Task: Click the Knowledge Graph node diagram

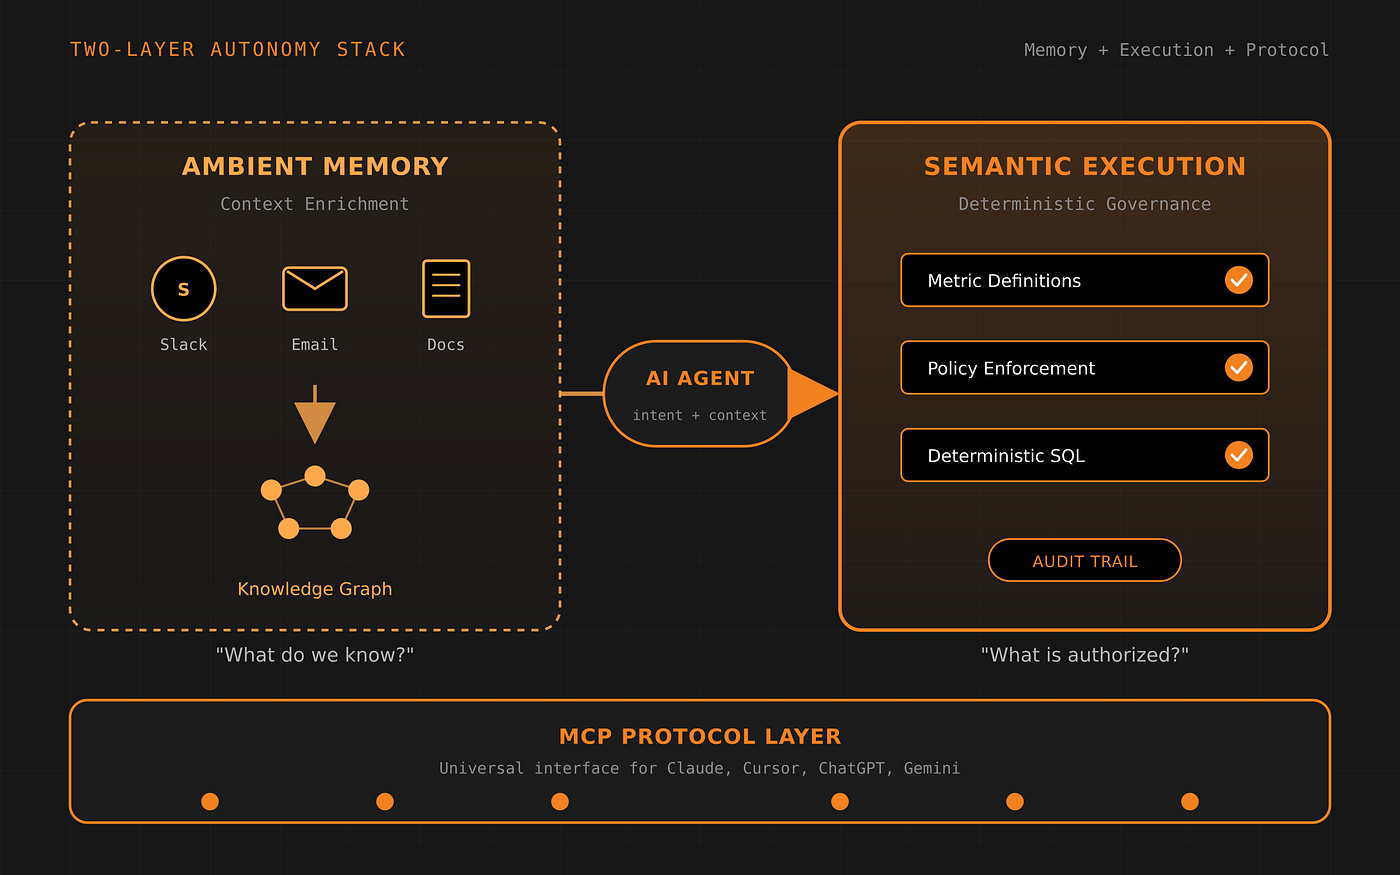Action: 315,503
